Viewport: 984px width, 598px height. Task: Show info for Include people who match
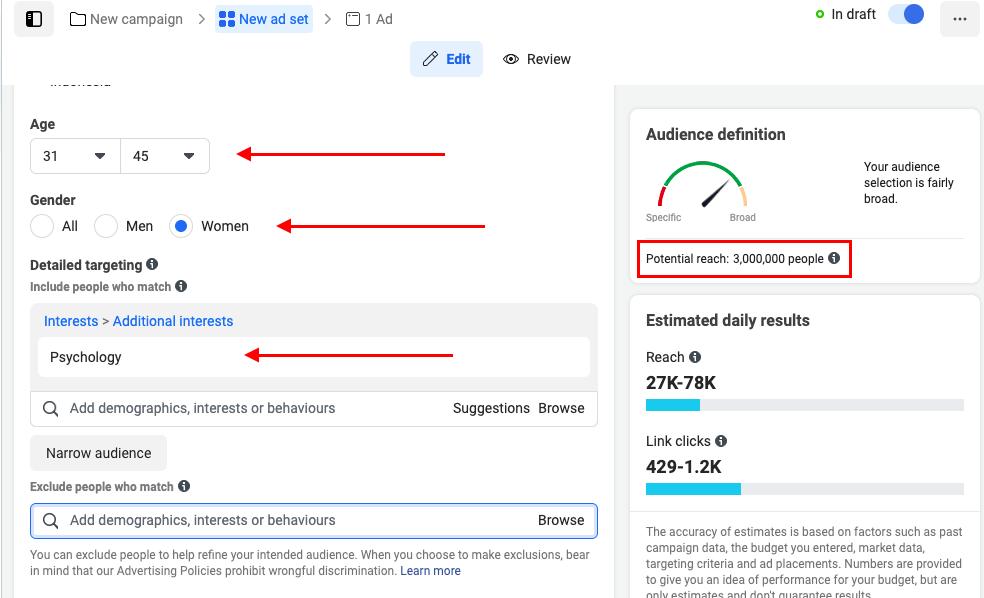pyautogui.click(x=181, y=286)
